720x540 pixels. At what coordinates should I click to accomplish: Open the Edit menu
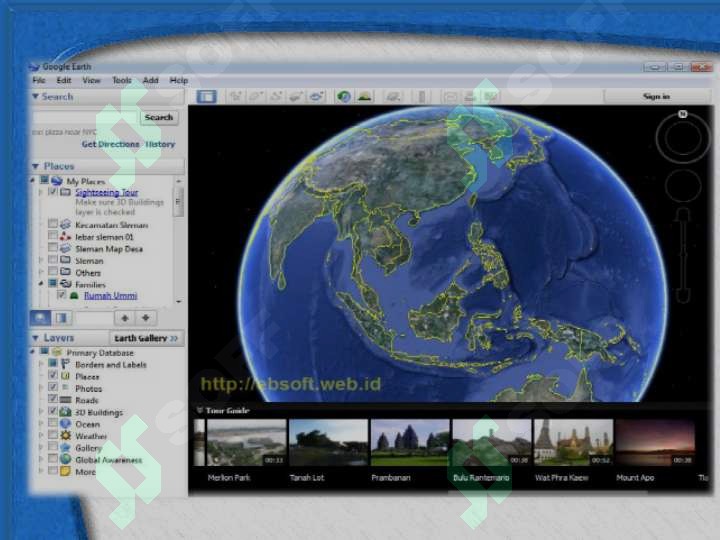pyautogui.click(x=64, y=80)
